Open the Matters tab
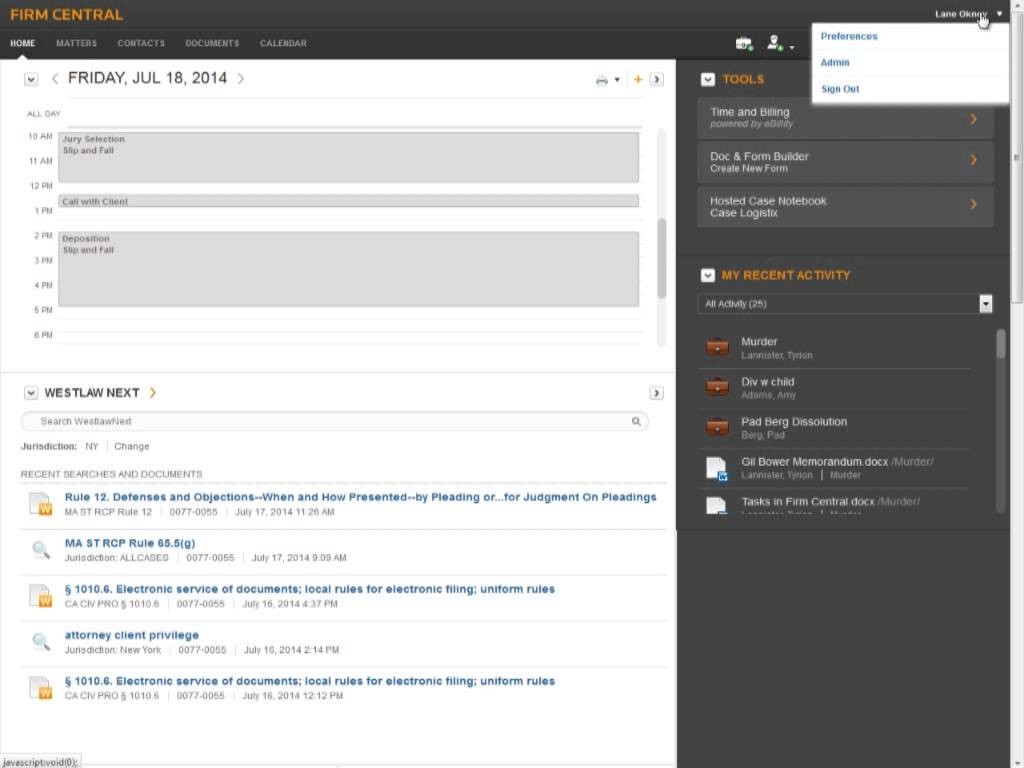 coord(76,43)
